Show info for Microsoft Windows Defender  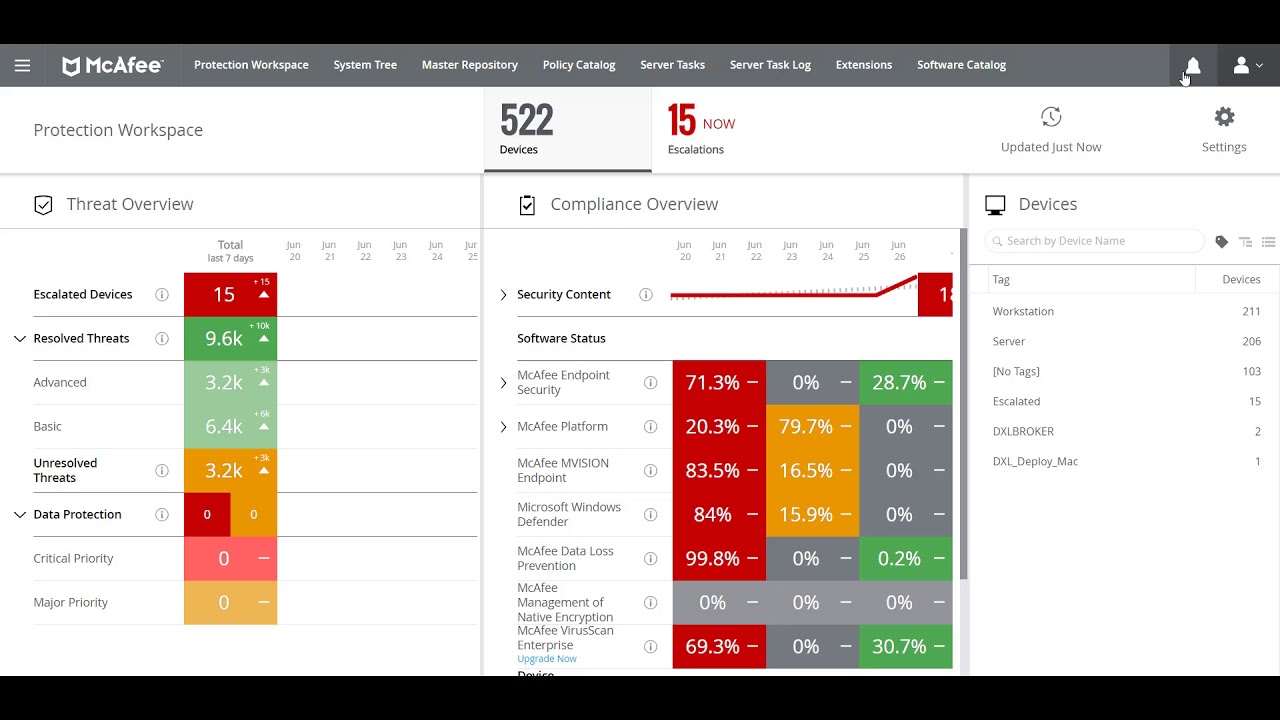point(650,515)
